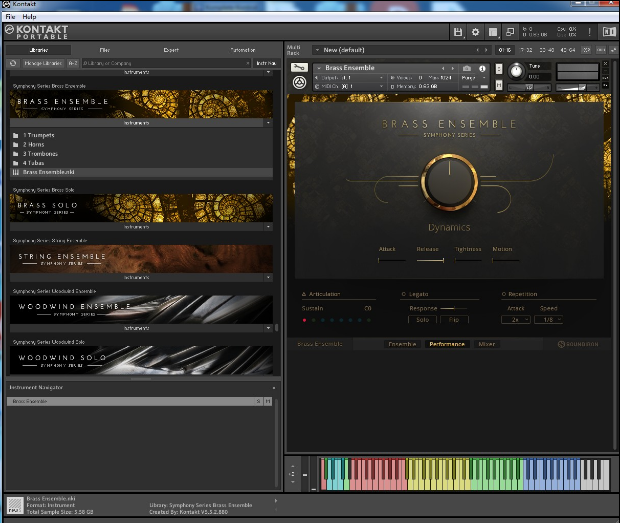This screenshot has width=620, height=523.
Task: Open the File menu
Action: pos(10,17)
